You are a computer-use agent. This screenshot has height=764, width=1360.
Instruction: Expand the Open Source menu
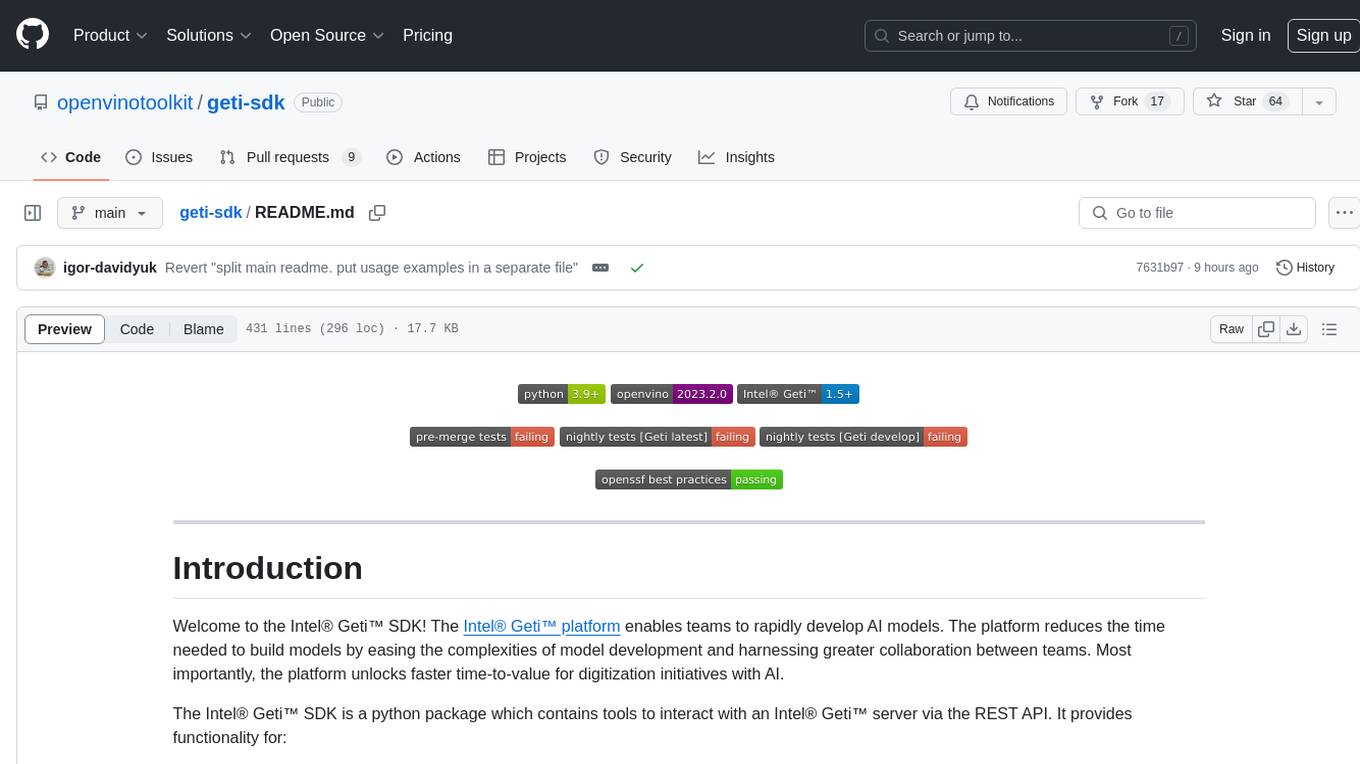(x=327, y=35)
